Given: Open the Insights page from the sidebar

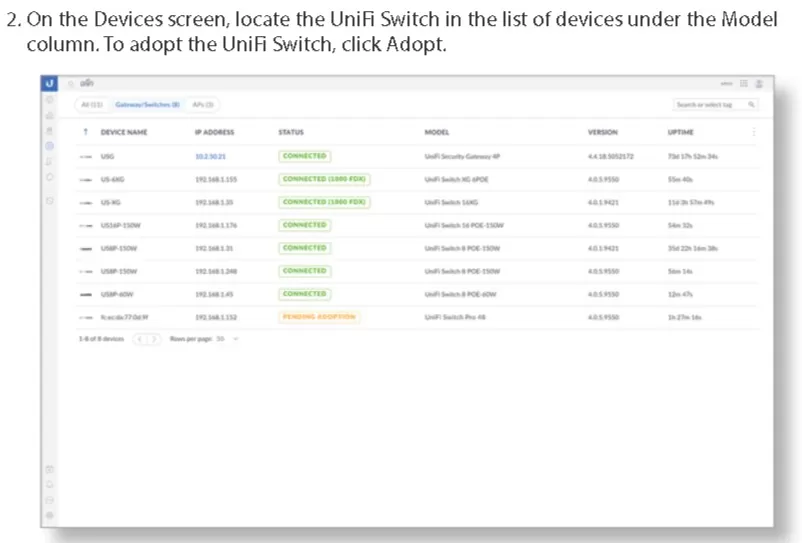Looking at the screenshot, I should tap(50, 177).
